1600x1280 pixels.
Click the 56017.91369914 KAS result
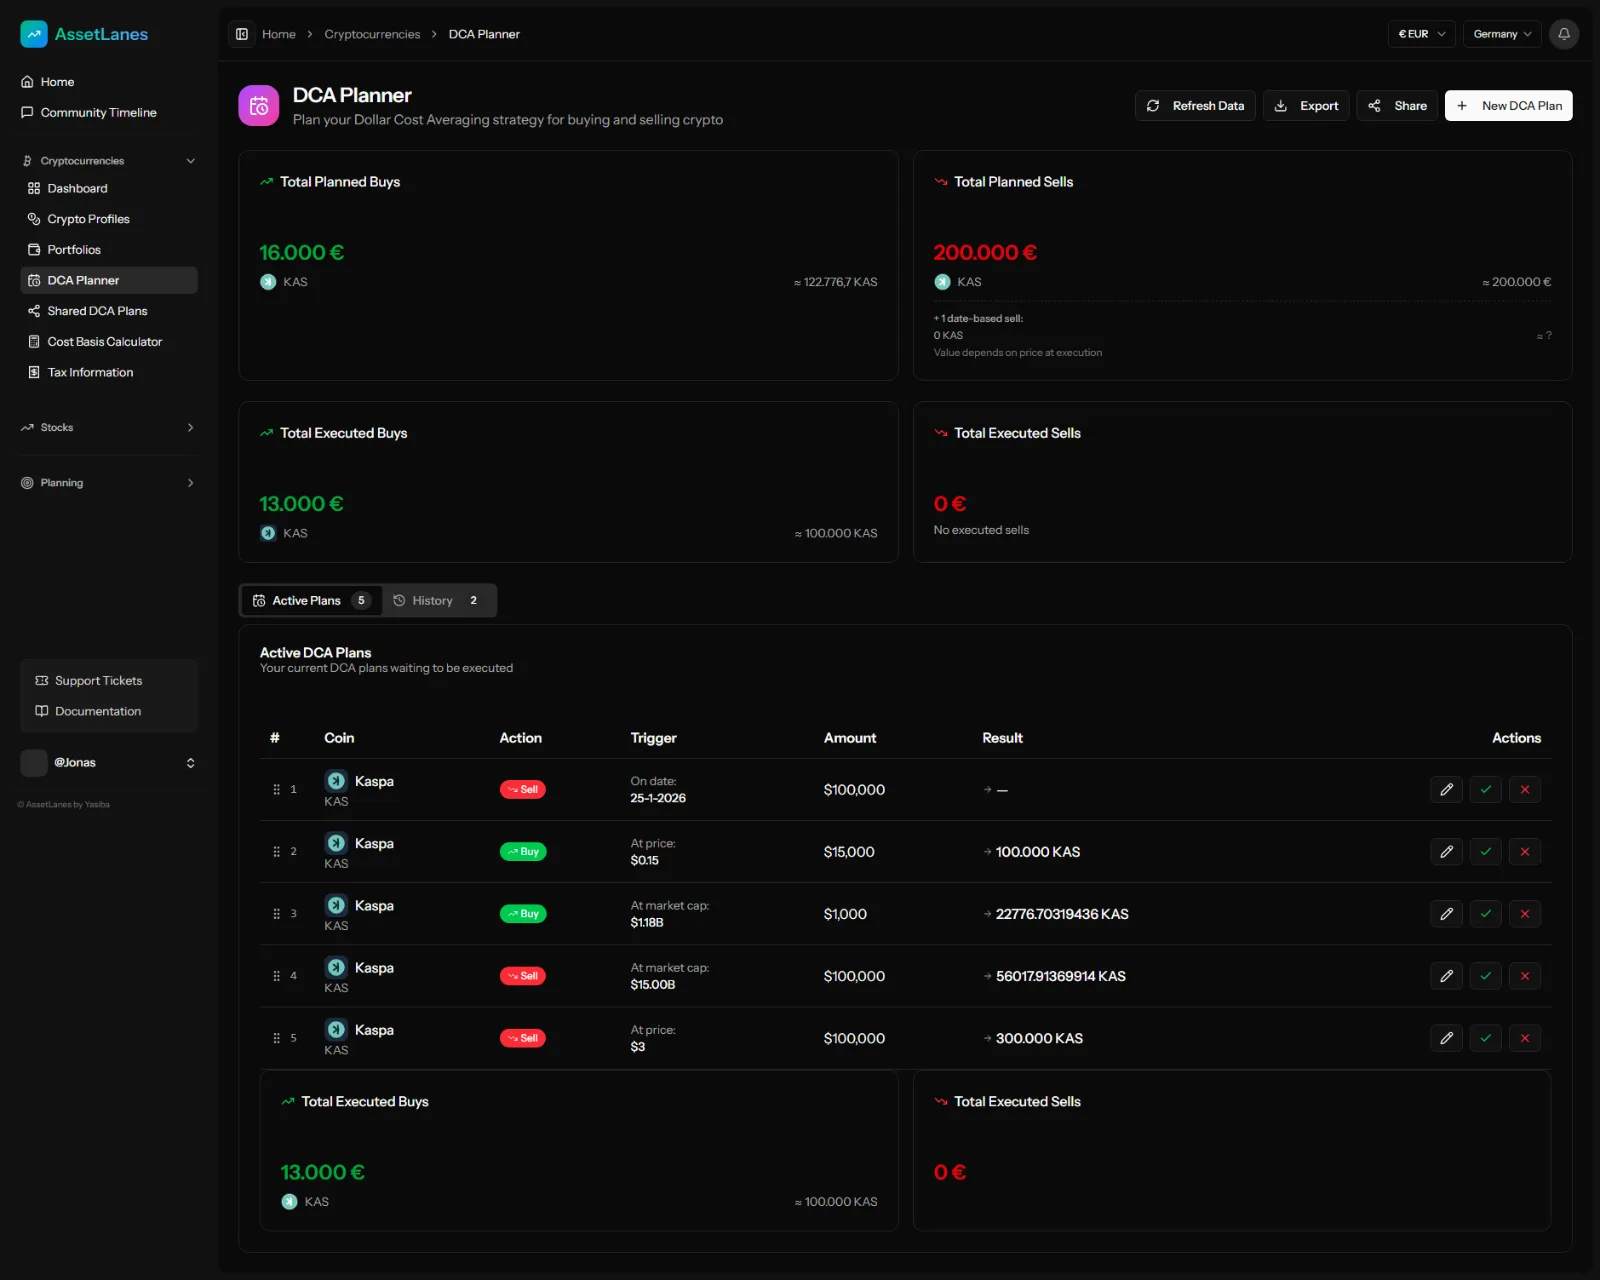(x=1061, y=976)
